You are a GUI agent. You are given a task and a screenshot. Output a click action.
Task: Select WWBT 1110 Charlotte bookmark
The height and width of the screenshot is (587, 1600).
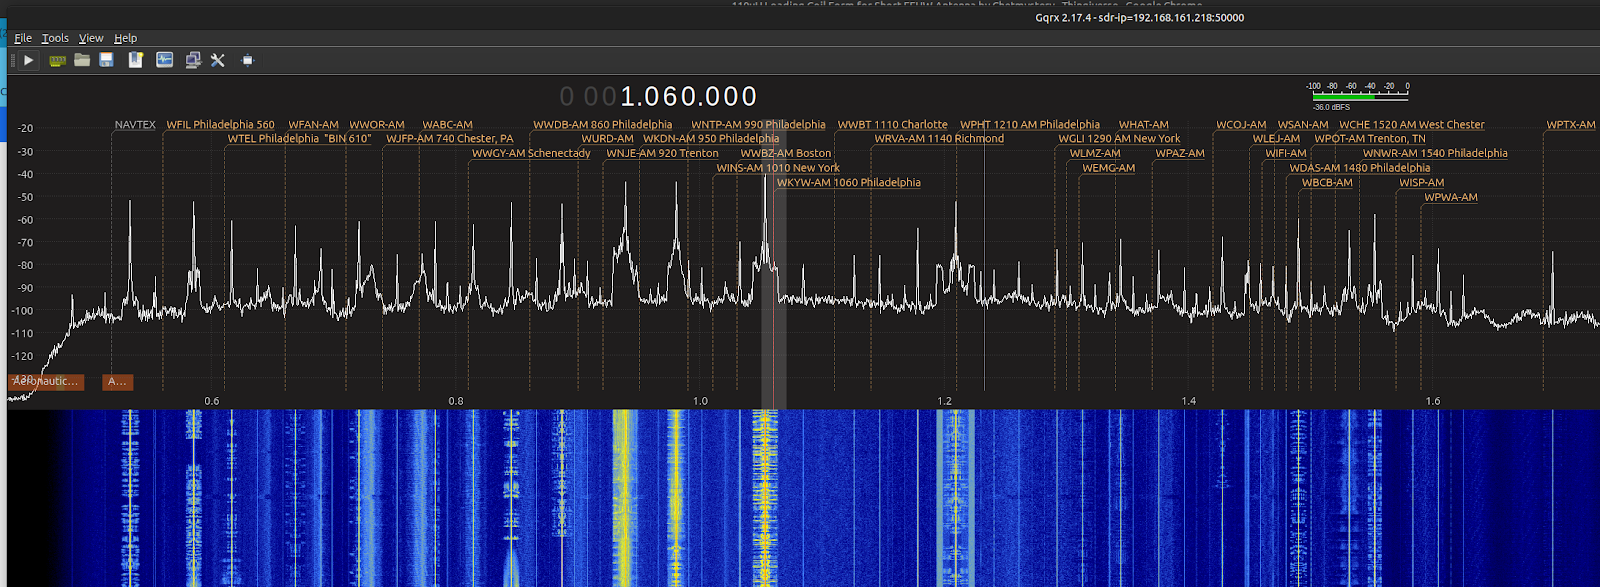[x=892, y=125]
